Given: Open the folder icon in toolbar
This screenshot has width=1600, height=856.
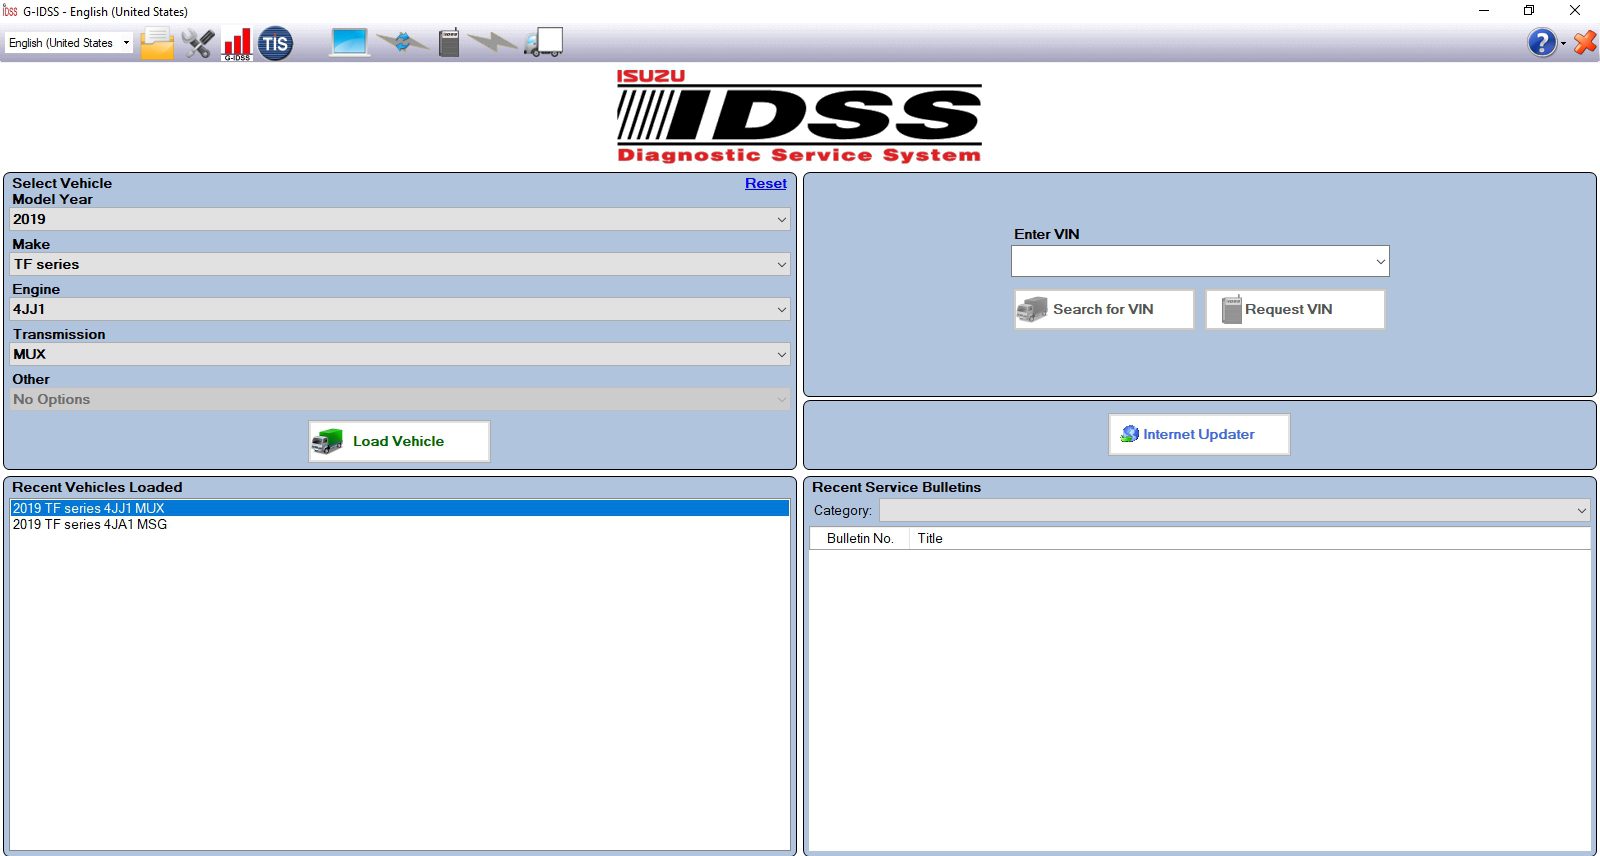Looking at the screenshot, I should [x=157, y=43].
